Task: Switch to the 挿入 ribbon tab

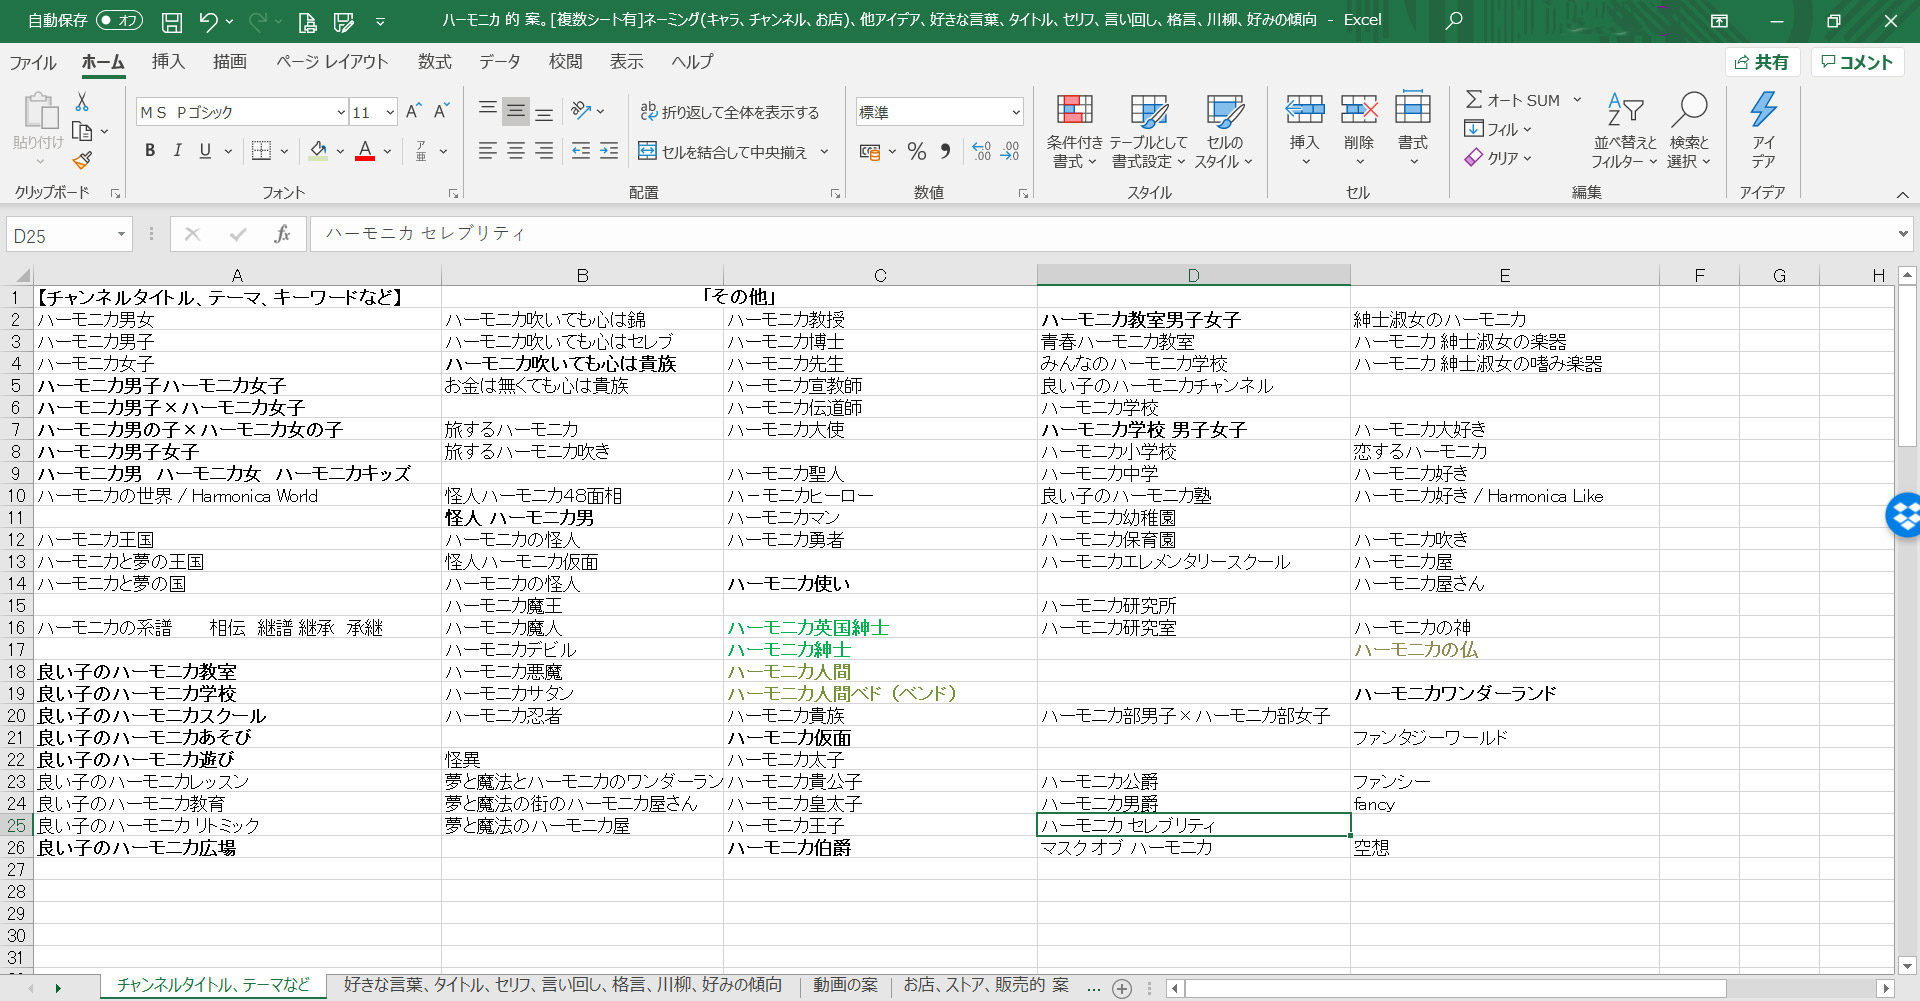Action: [x=167, y=61]
